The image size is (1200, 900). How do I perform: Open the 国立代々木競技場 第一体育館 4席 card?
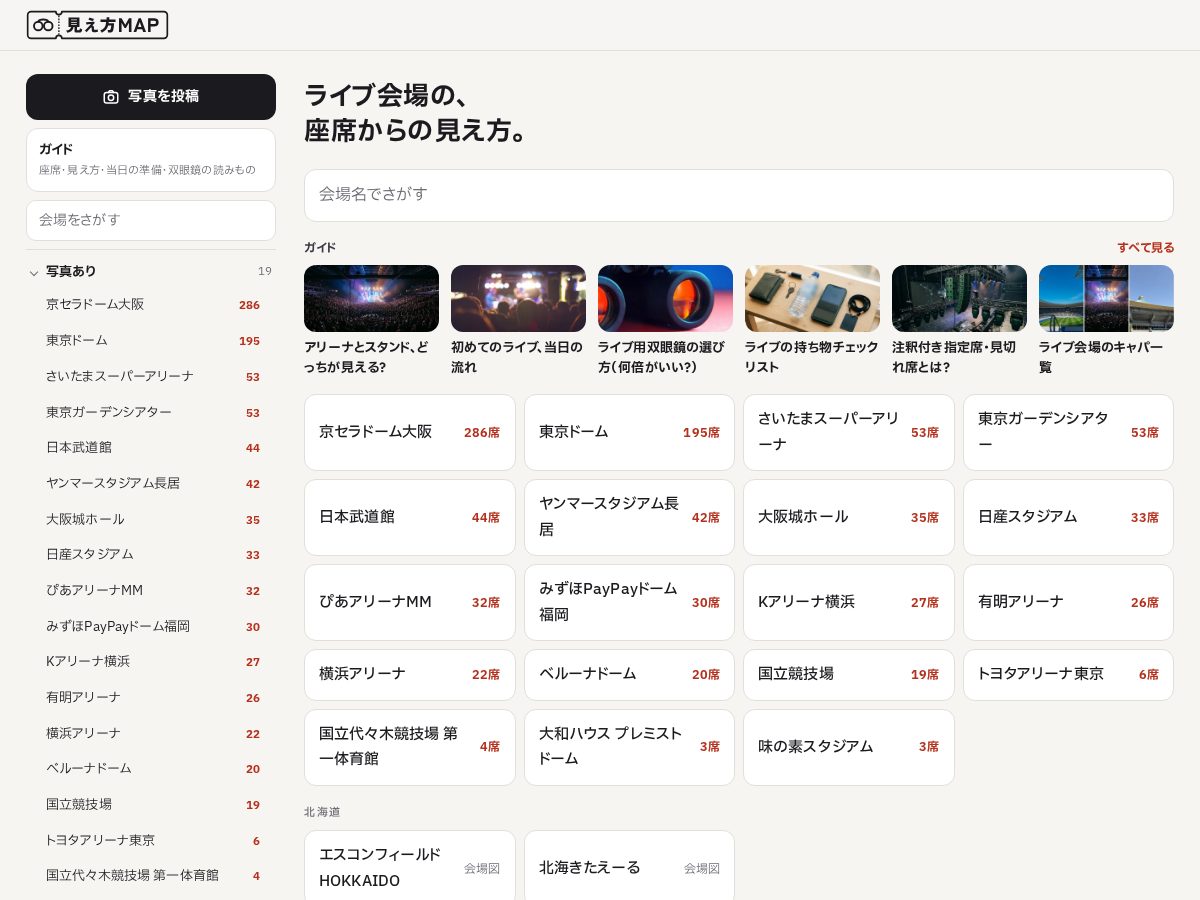(410, 747)
